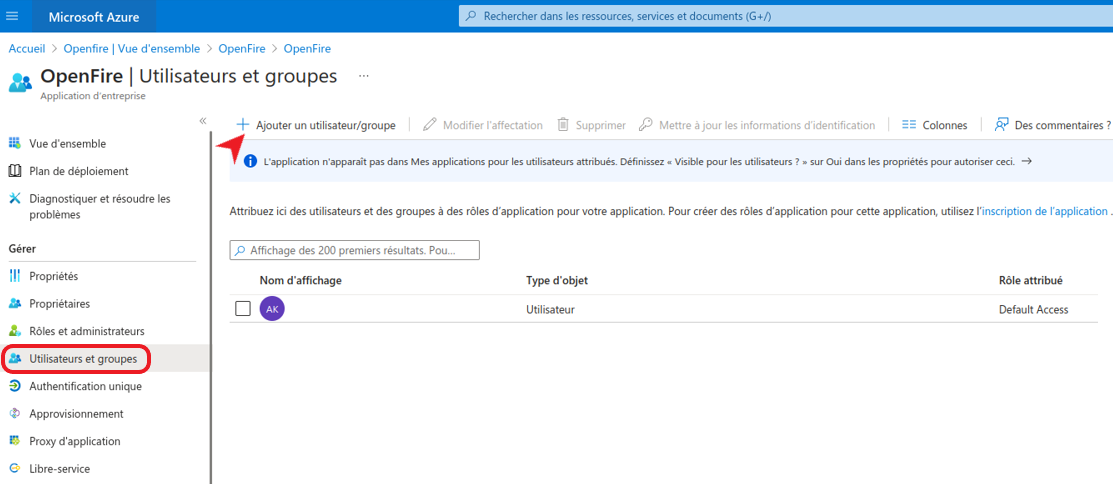
Task: Open the Azure portal hamburger menu
Action: [12, 16]
